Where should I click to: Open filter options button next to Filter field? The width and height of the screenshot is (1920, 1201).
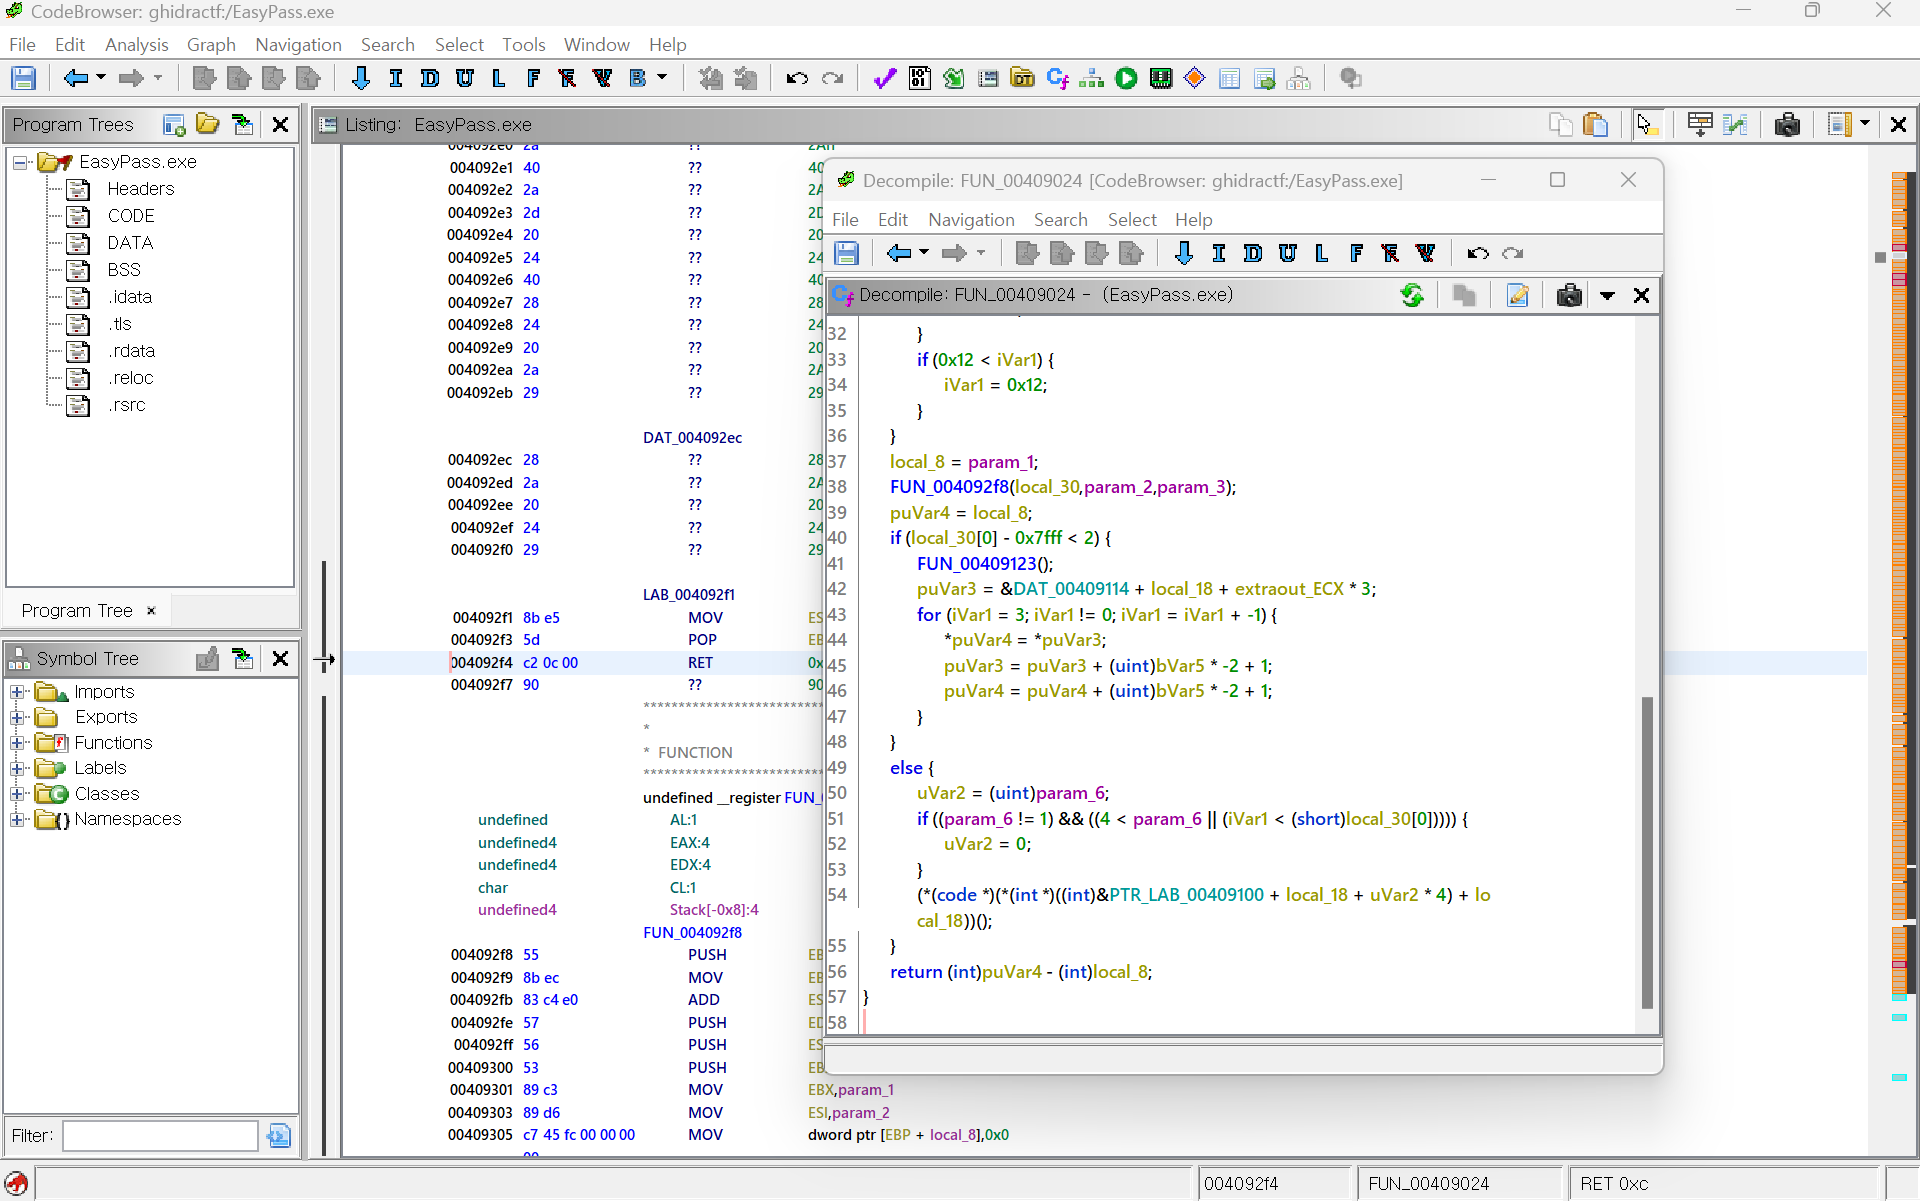(279, 1136)
